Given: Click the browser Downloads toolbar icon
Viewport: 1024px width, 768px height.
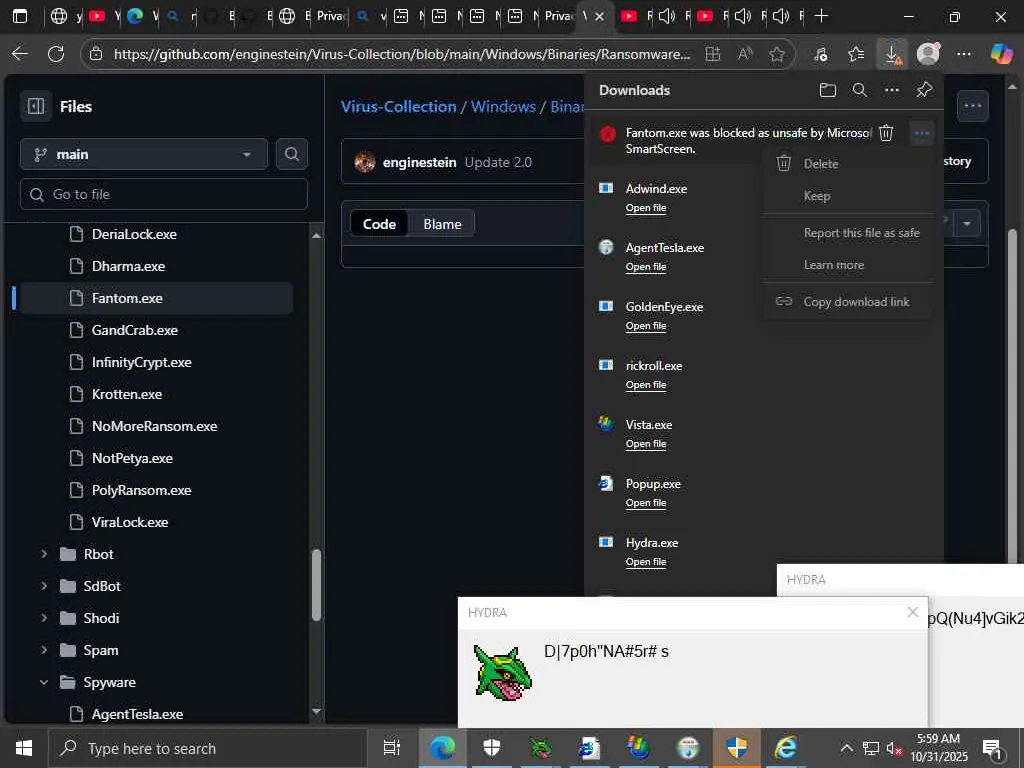Looking at the screenshot, I should [892, 54].
